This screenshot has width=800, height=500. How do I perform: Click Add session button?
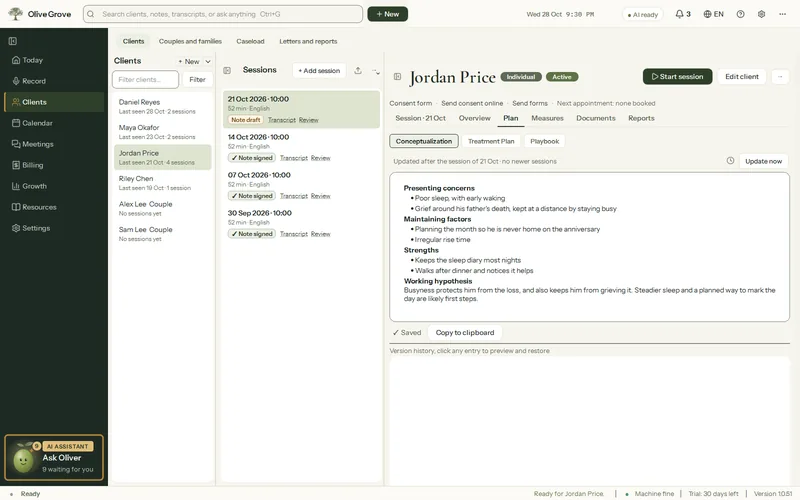pyautogui.click(x=319, y=70)
